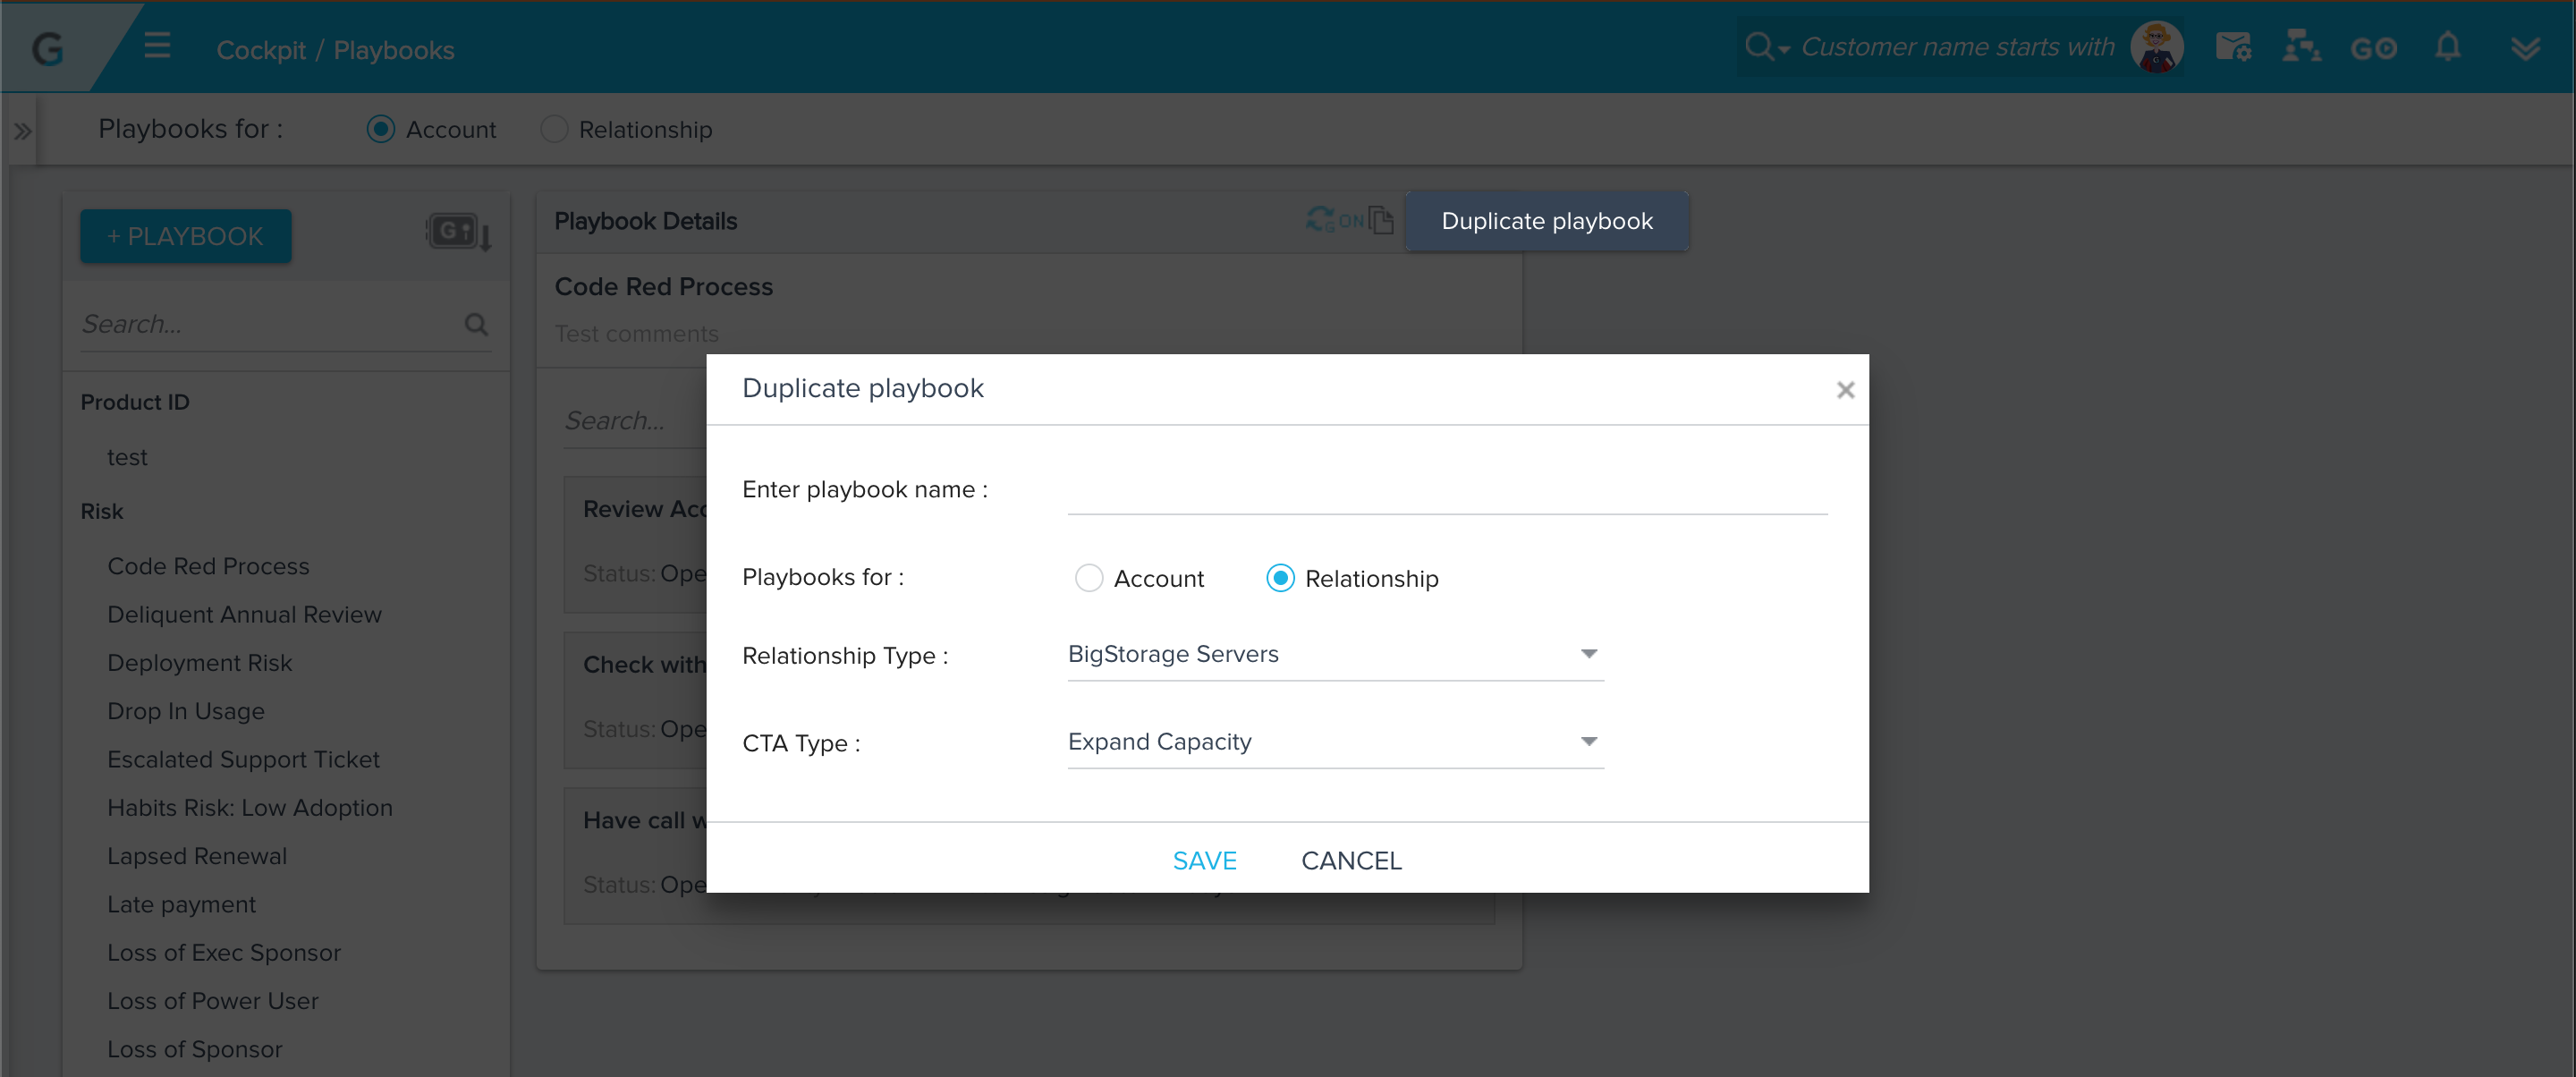Expand the double chevron header menu
Image resolution: width=2576 pixels, height=1077 pixels.
(x=2525, y=48)
